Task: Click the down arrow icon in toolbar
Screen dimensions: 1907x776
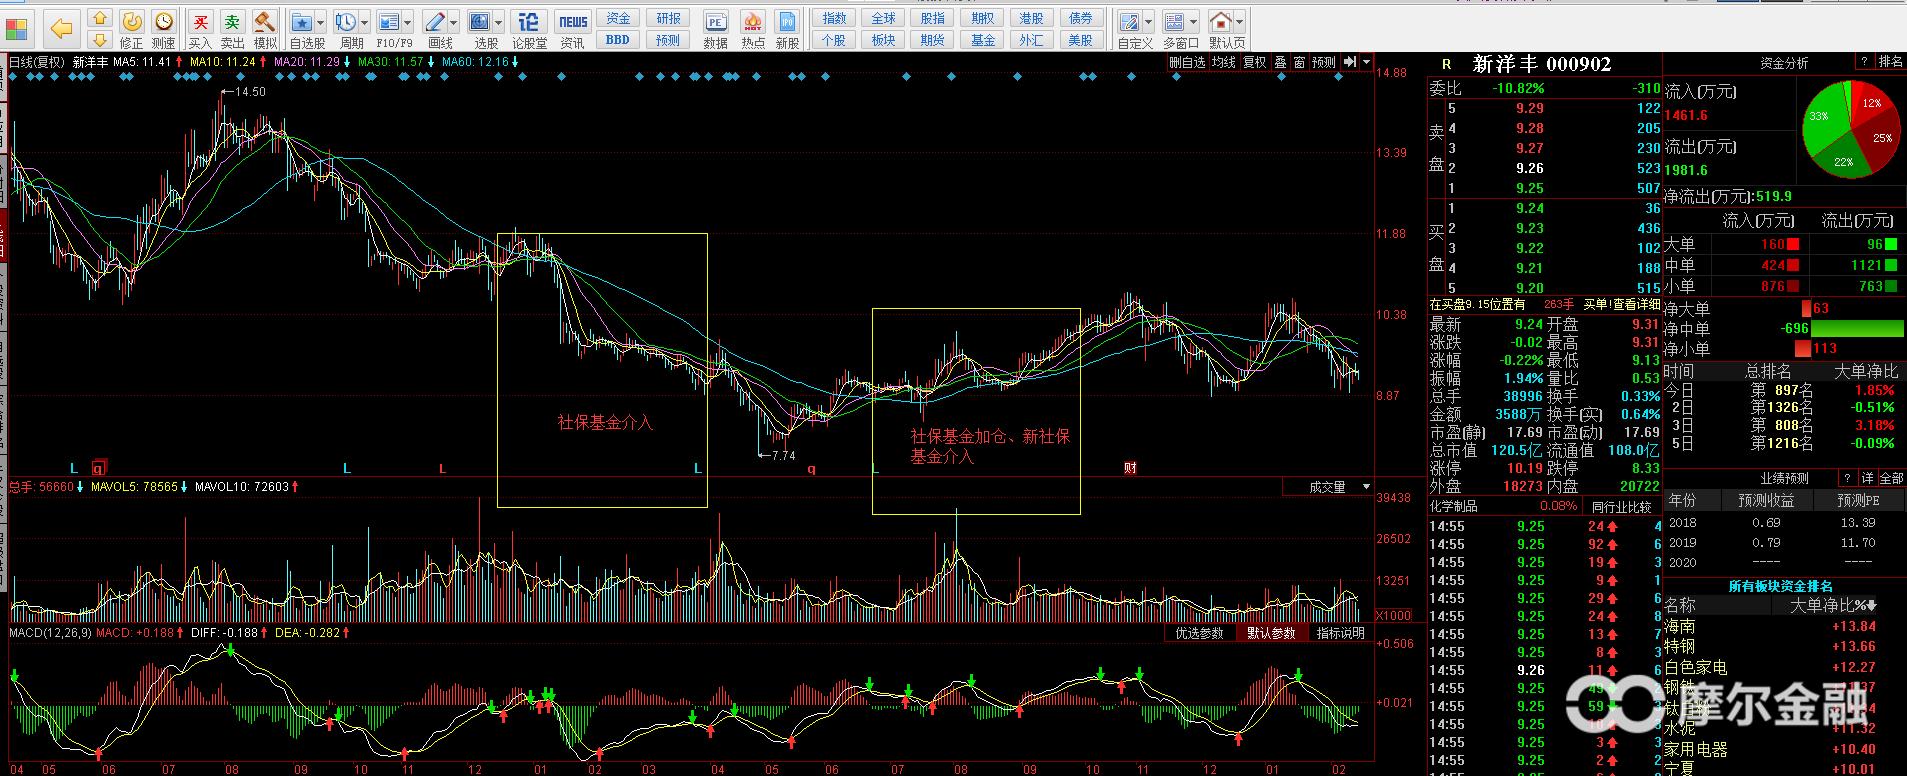Action: tap(99, 40)
